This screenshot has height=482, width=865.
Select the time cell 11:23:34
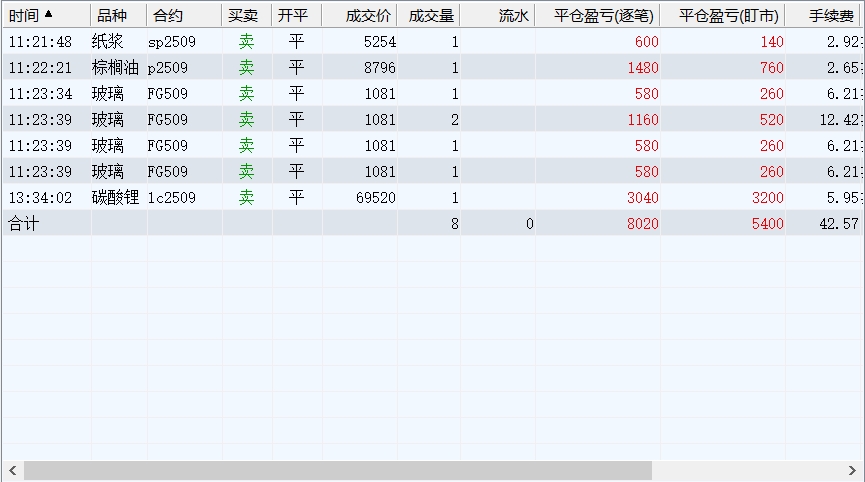point(40,94)
